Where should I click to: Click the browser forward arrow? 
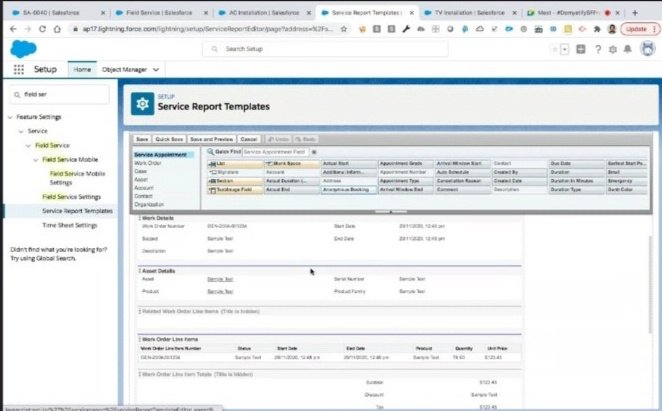(x=28, y=29)
